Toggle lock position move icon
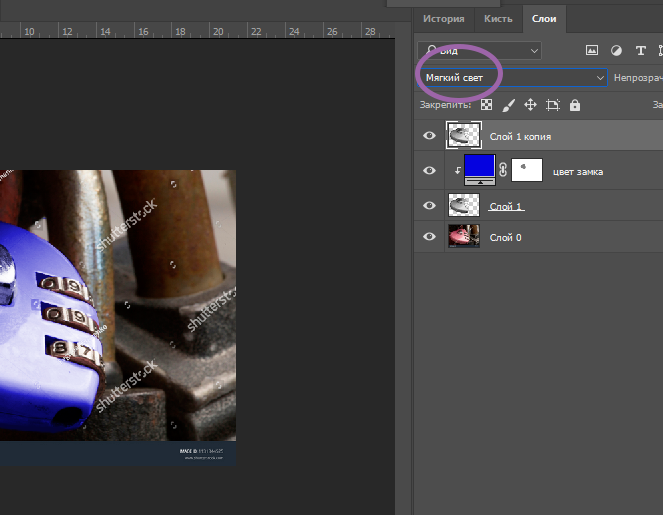Screen dimensions: 663x515 (x=530, y=105)
